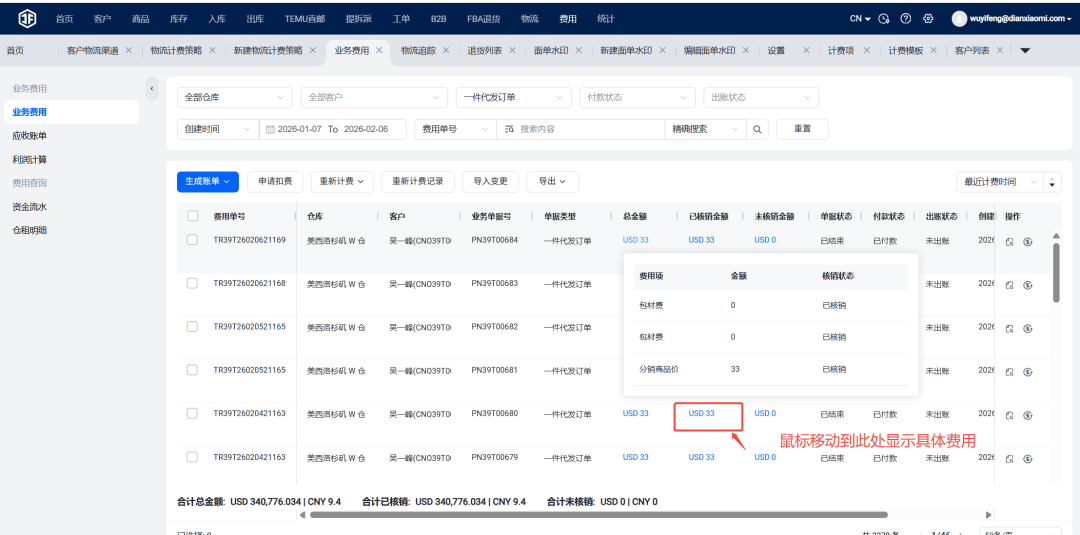Click the 申请扣费 button
Viewport: 1080px width, 535px height.
(275, 181)
